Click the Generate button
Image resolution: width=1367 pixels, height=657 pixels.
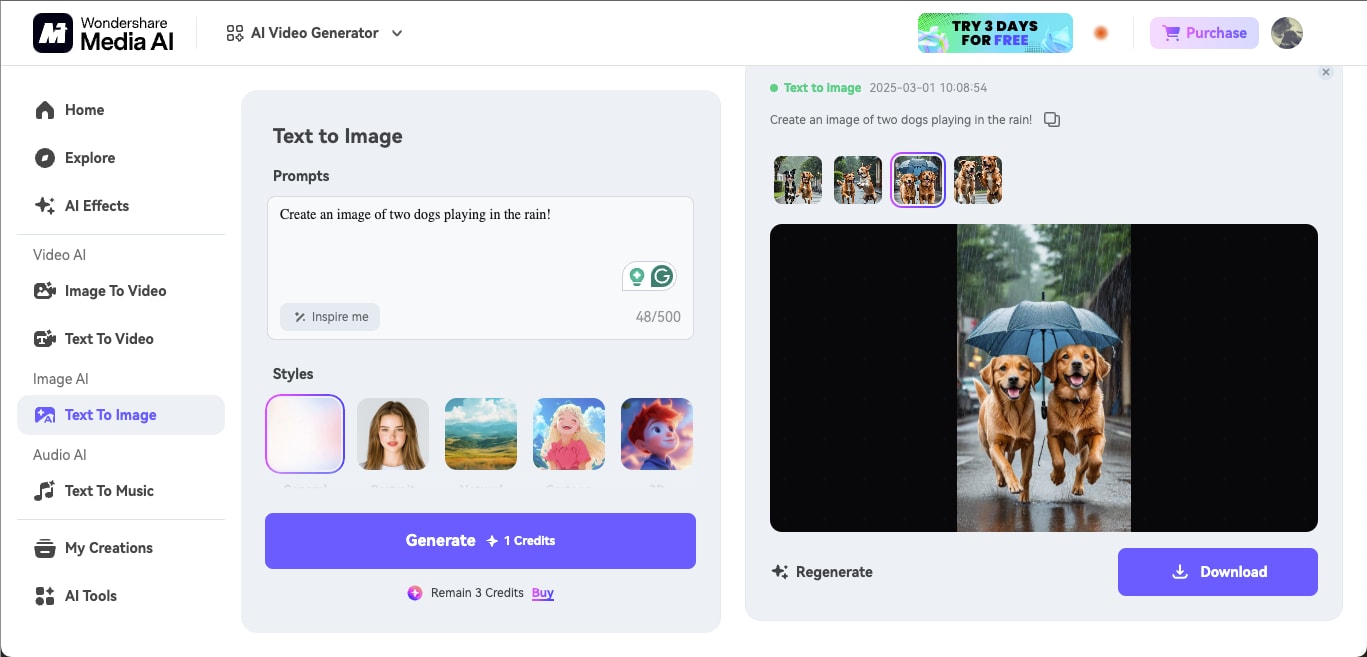coord(480,541)
